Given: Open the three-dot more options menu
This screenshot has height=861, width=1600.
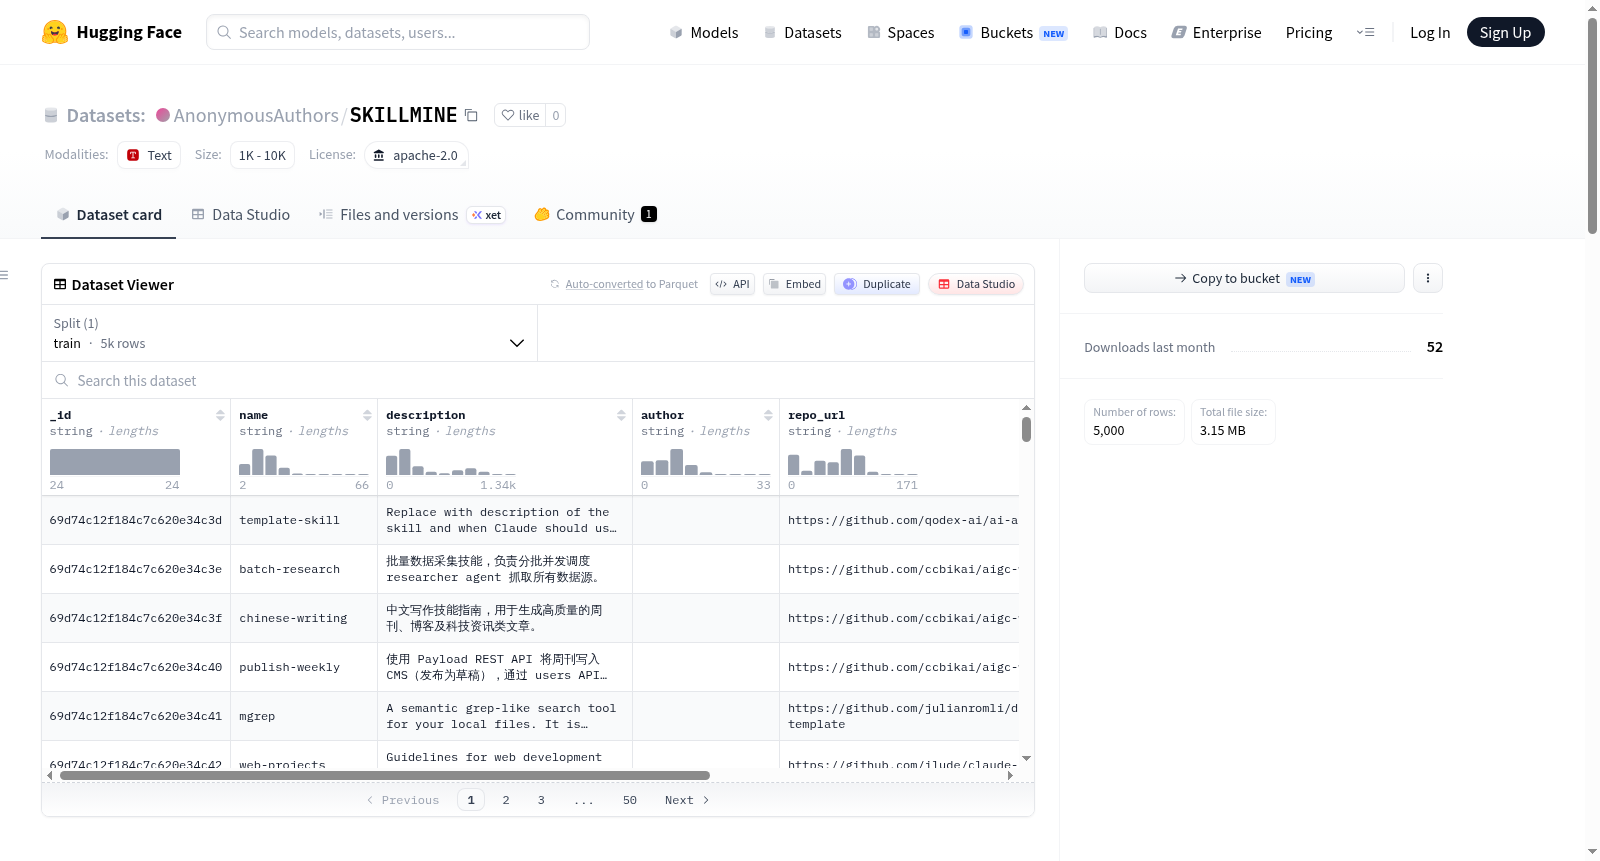Looking at the screenshot, I should (1428, 278).
